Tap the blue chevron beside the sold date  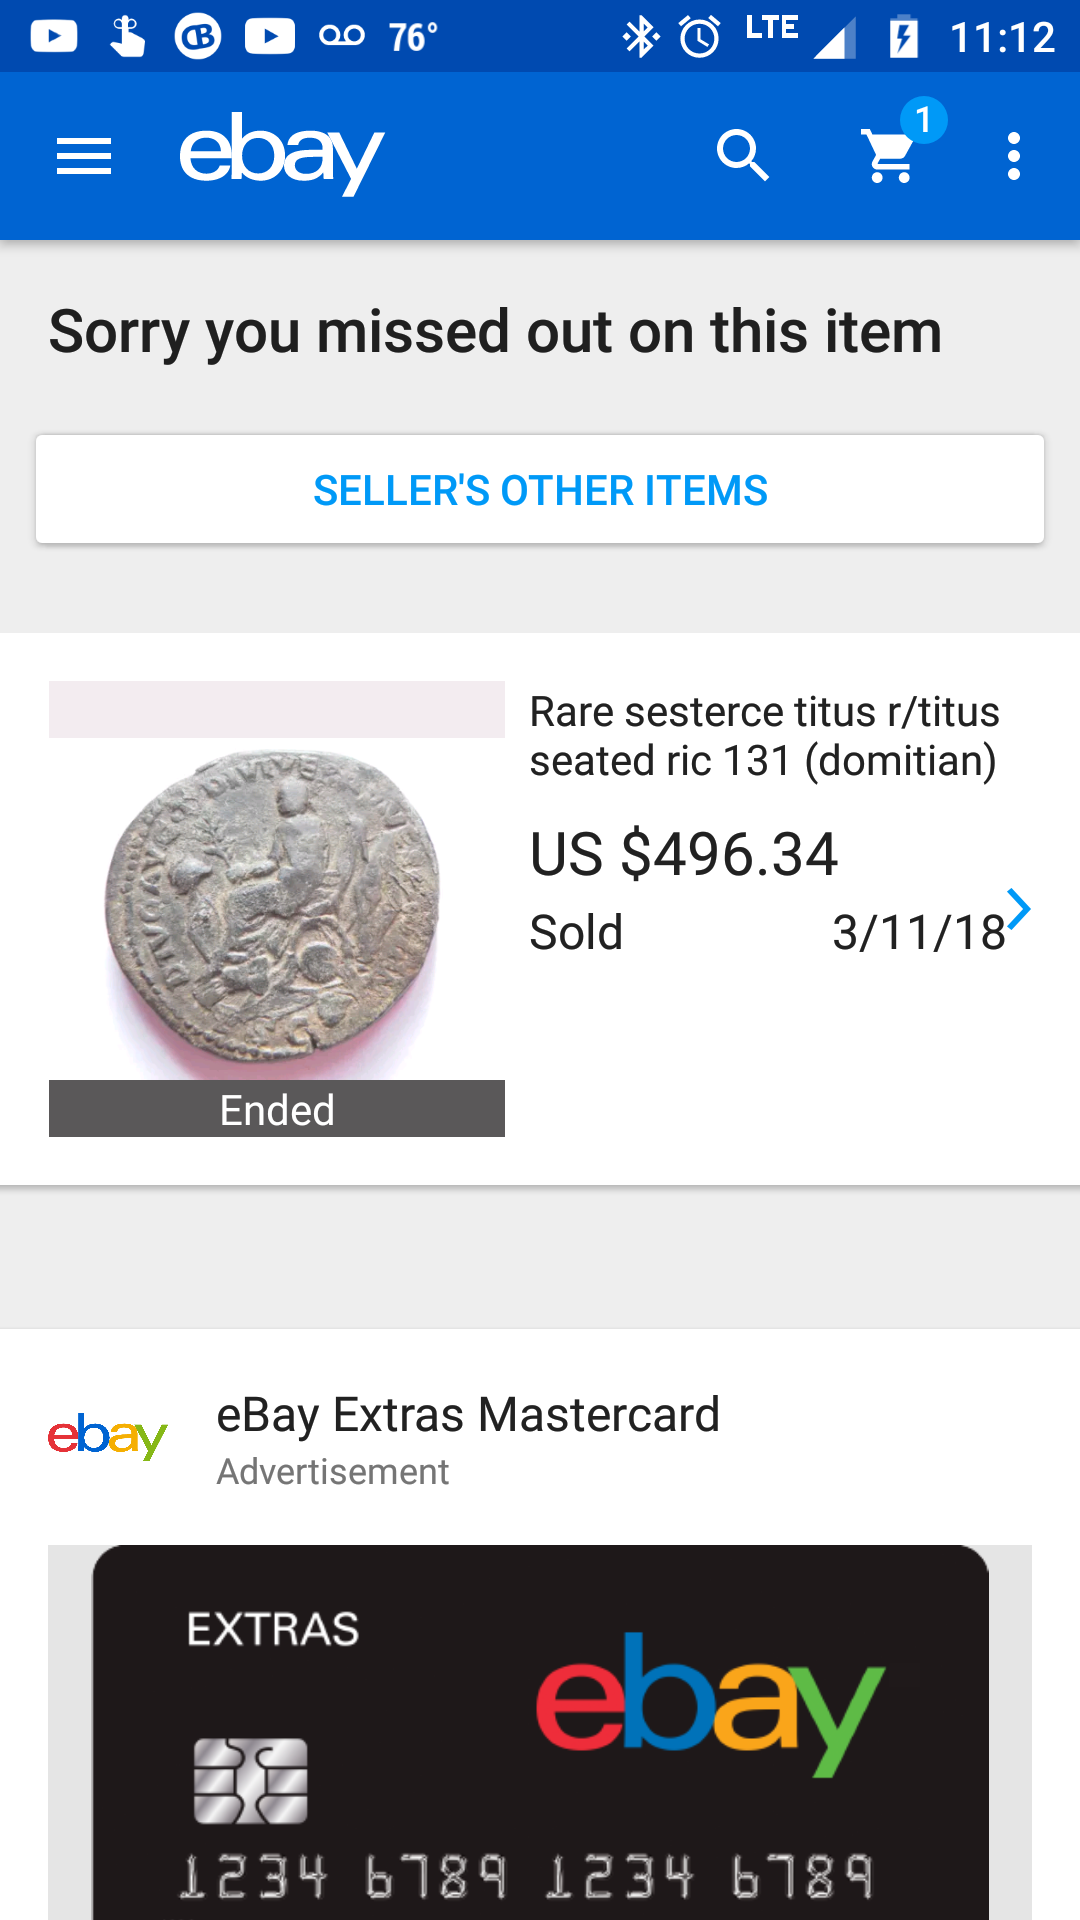(1018, 909)
